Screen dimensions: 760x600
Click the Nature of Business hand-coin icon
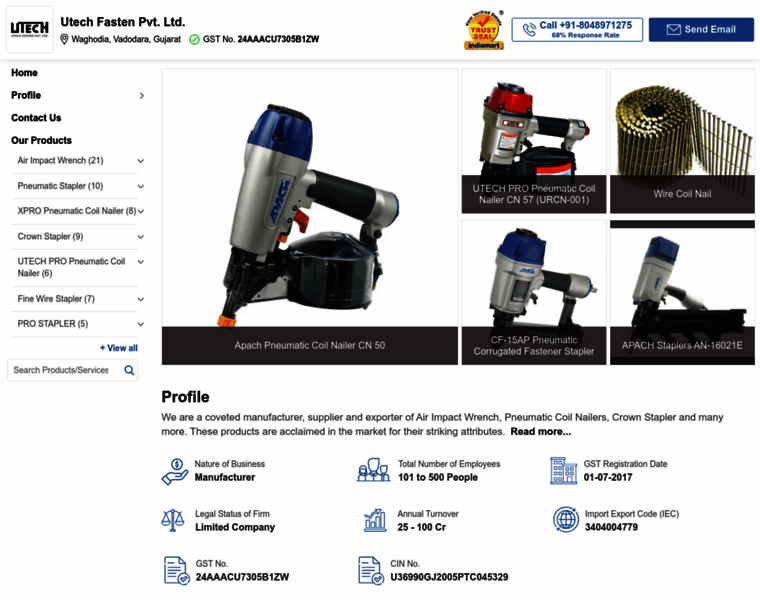pyautogui.click(x=174, y=472)
